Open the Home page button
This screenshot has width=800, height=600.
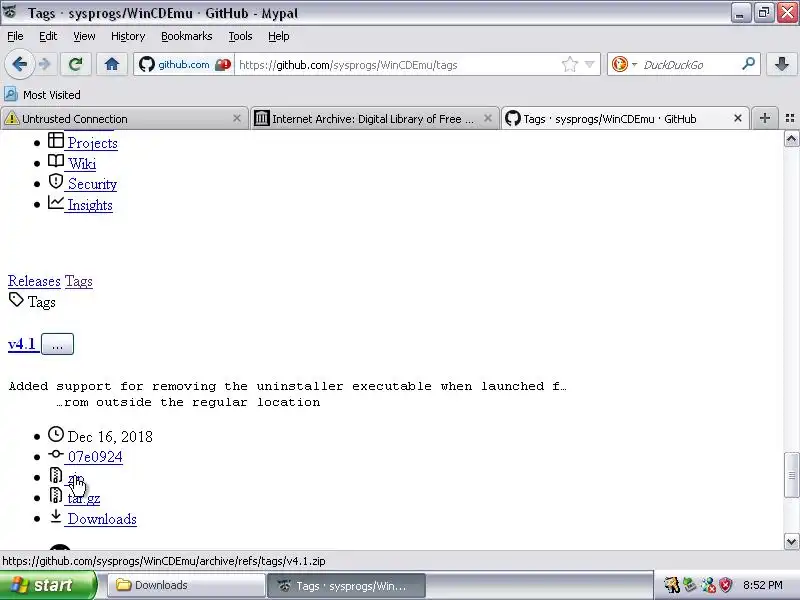point(112,64)
